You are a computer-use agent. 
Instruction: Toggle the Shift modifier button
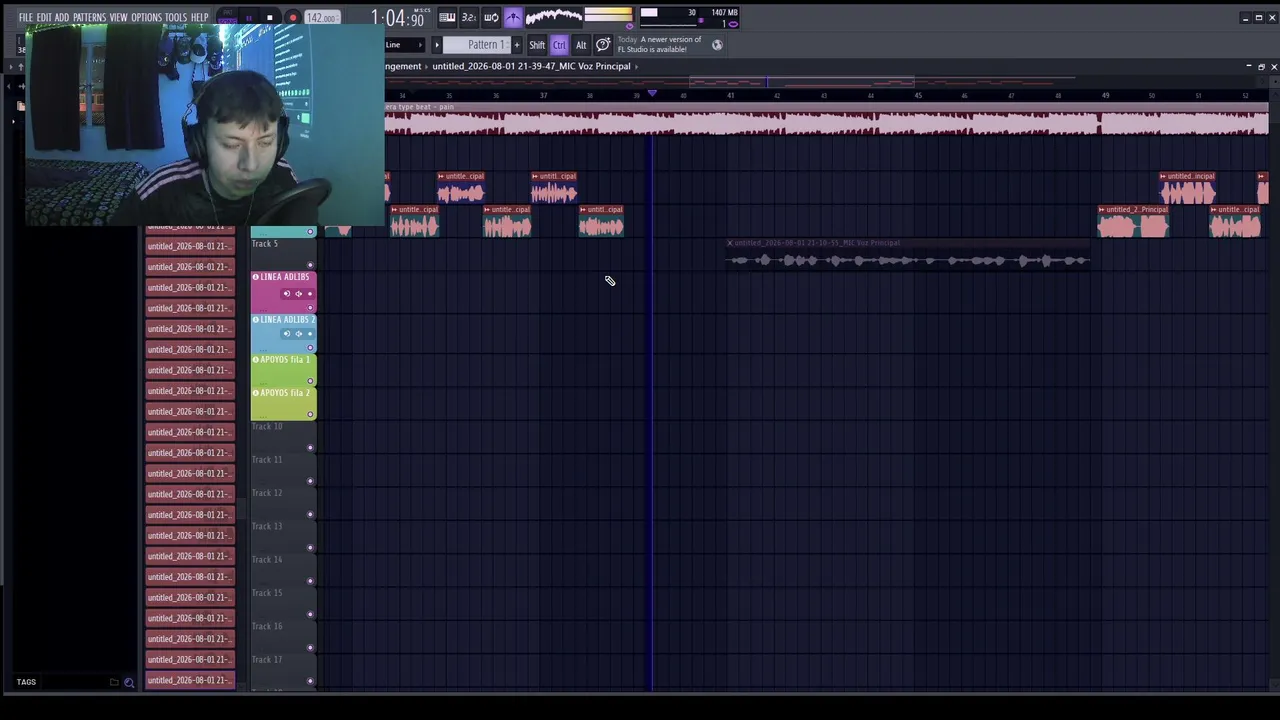click(537, 45)
